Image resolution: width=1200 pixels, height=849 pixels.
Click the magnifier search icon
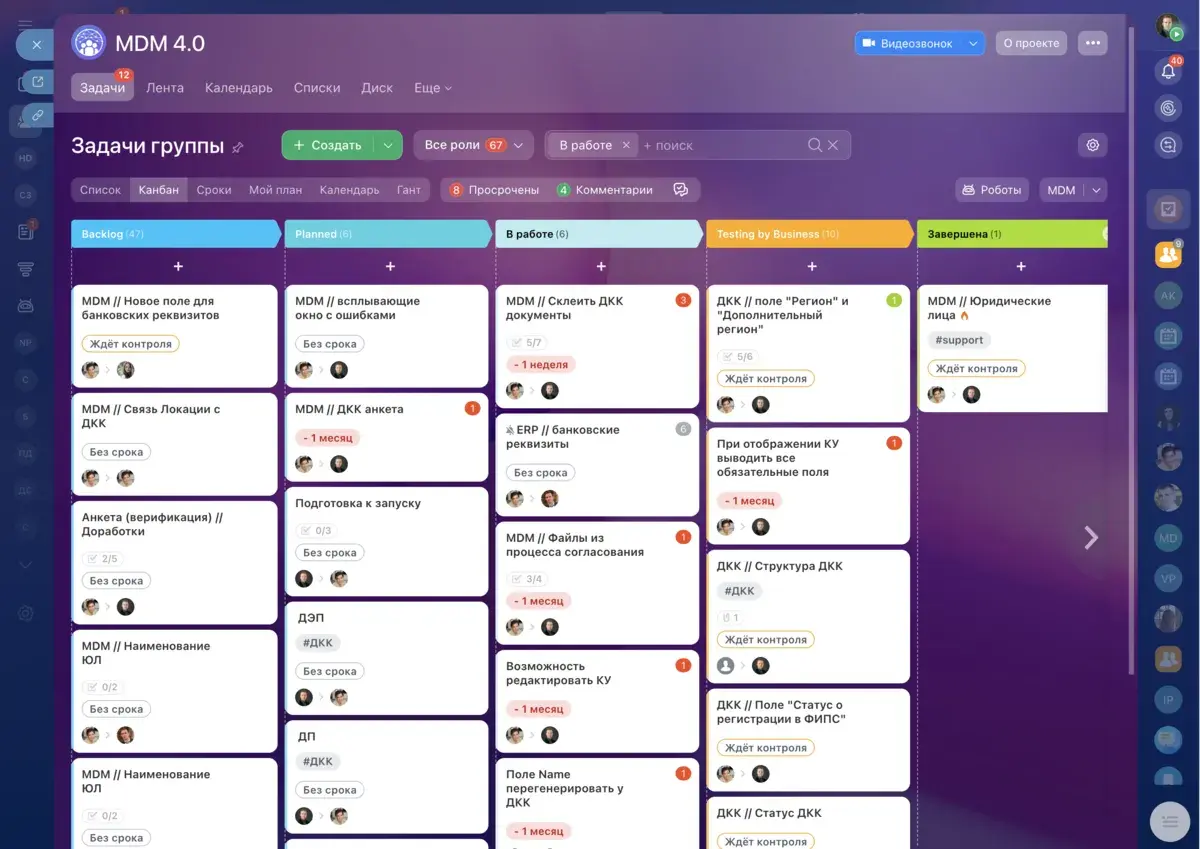pos(815,145)
